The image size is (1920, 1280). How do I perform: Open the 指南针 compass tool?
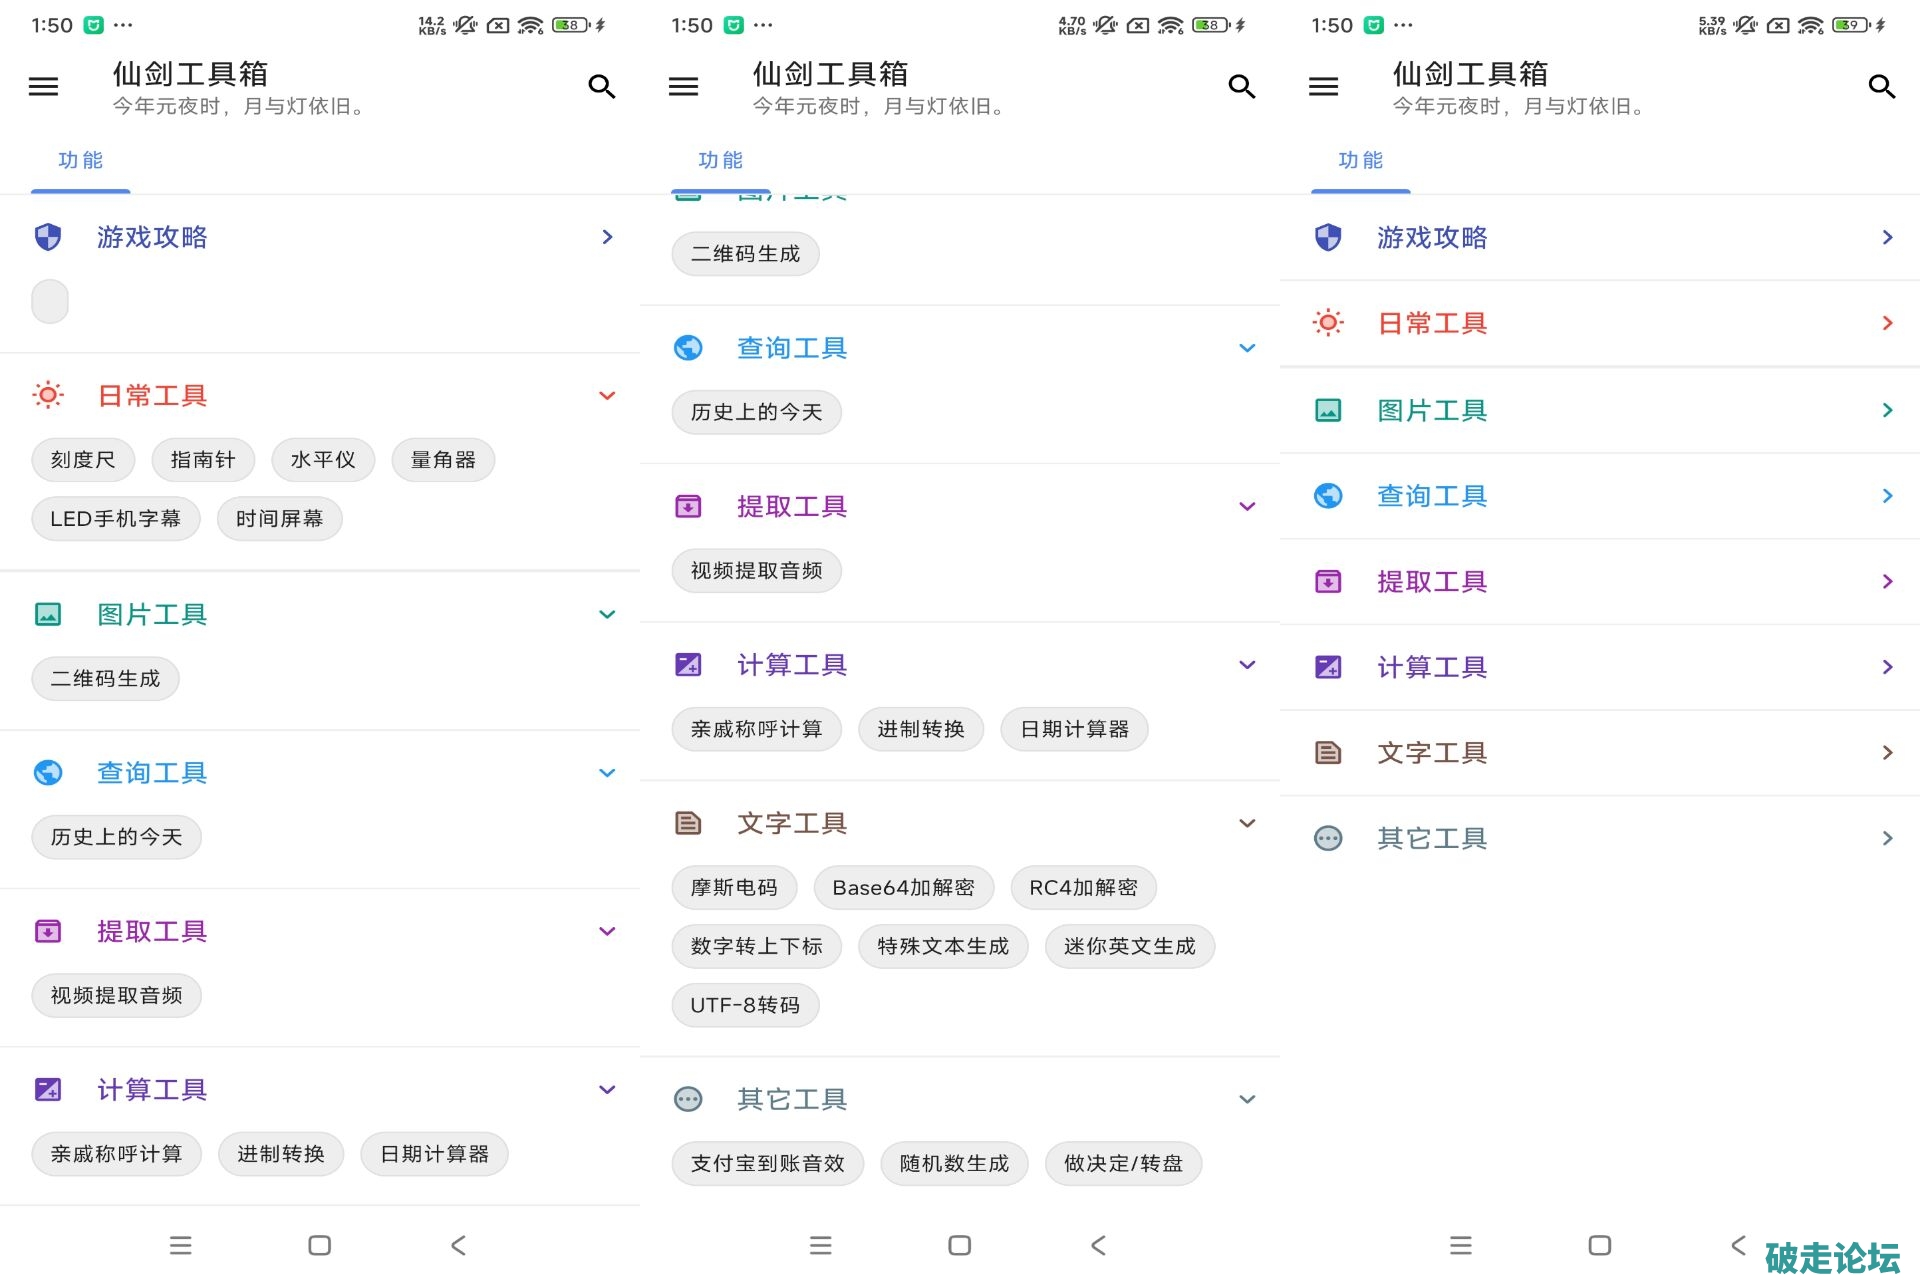click(x=203, y=460)
